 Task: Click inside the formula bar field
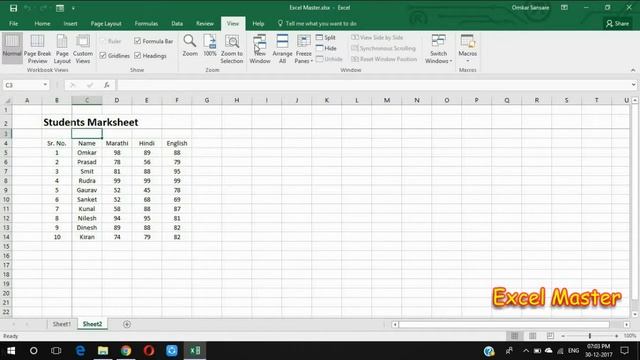pyautogui.click(x=373, y=85)
